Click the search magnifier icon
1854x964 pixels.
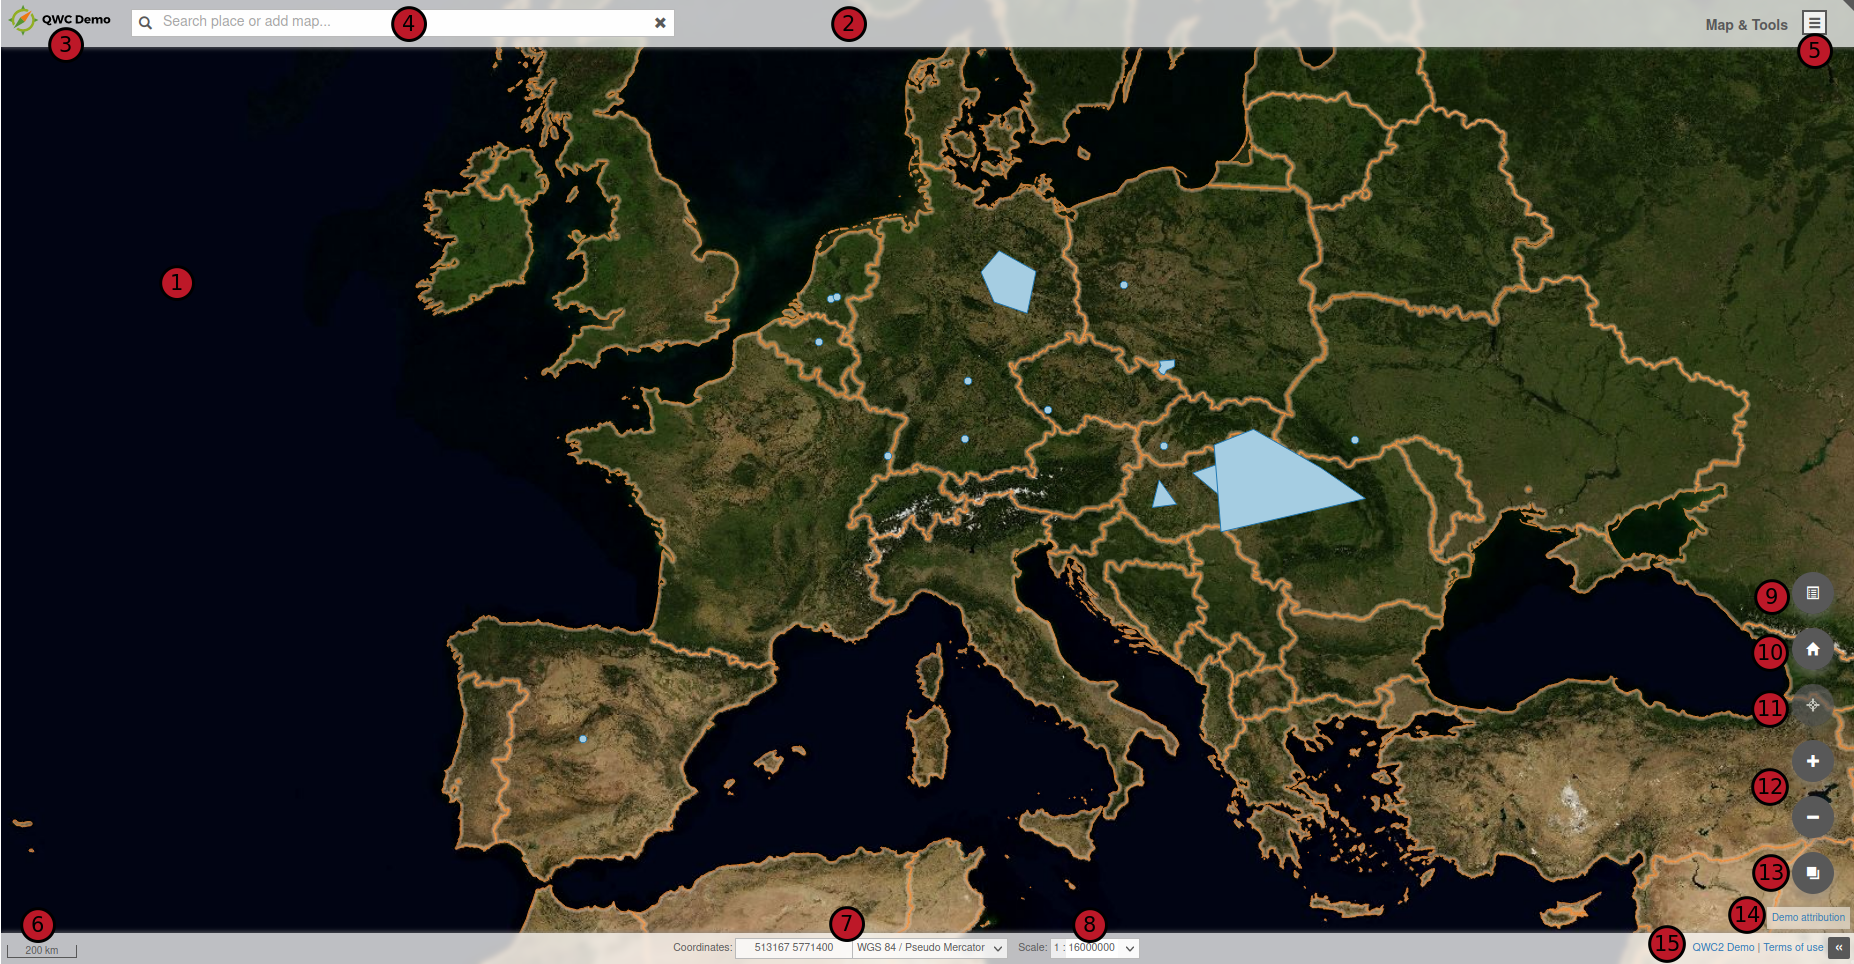[146, 22]
